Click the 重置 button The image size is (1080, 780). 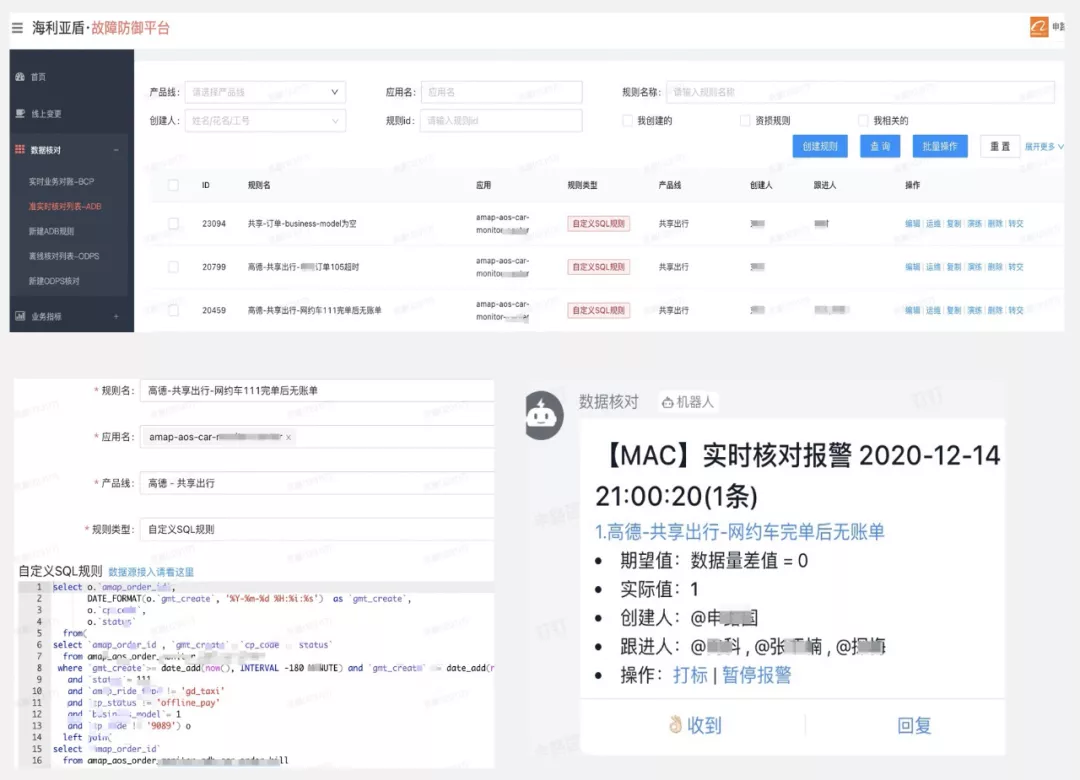point(999,146)
